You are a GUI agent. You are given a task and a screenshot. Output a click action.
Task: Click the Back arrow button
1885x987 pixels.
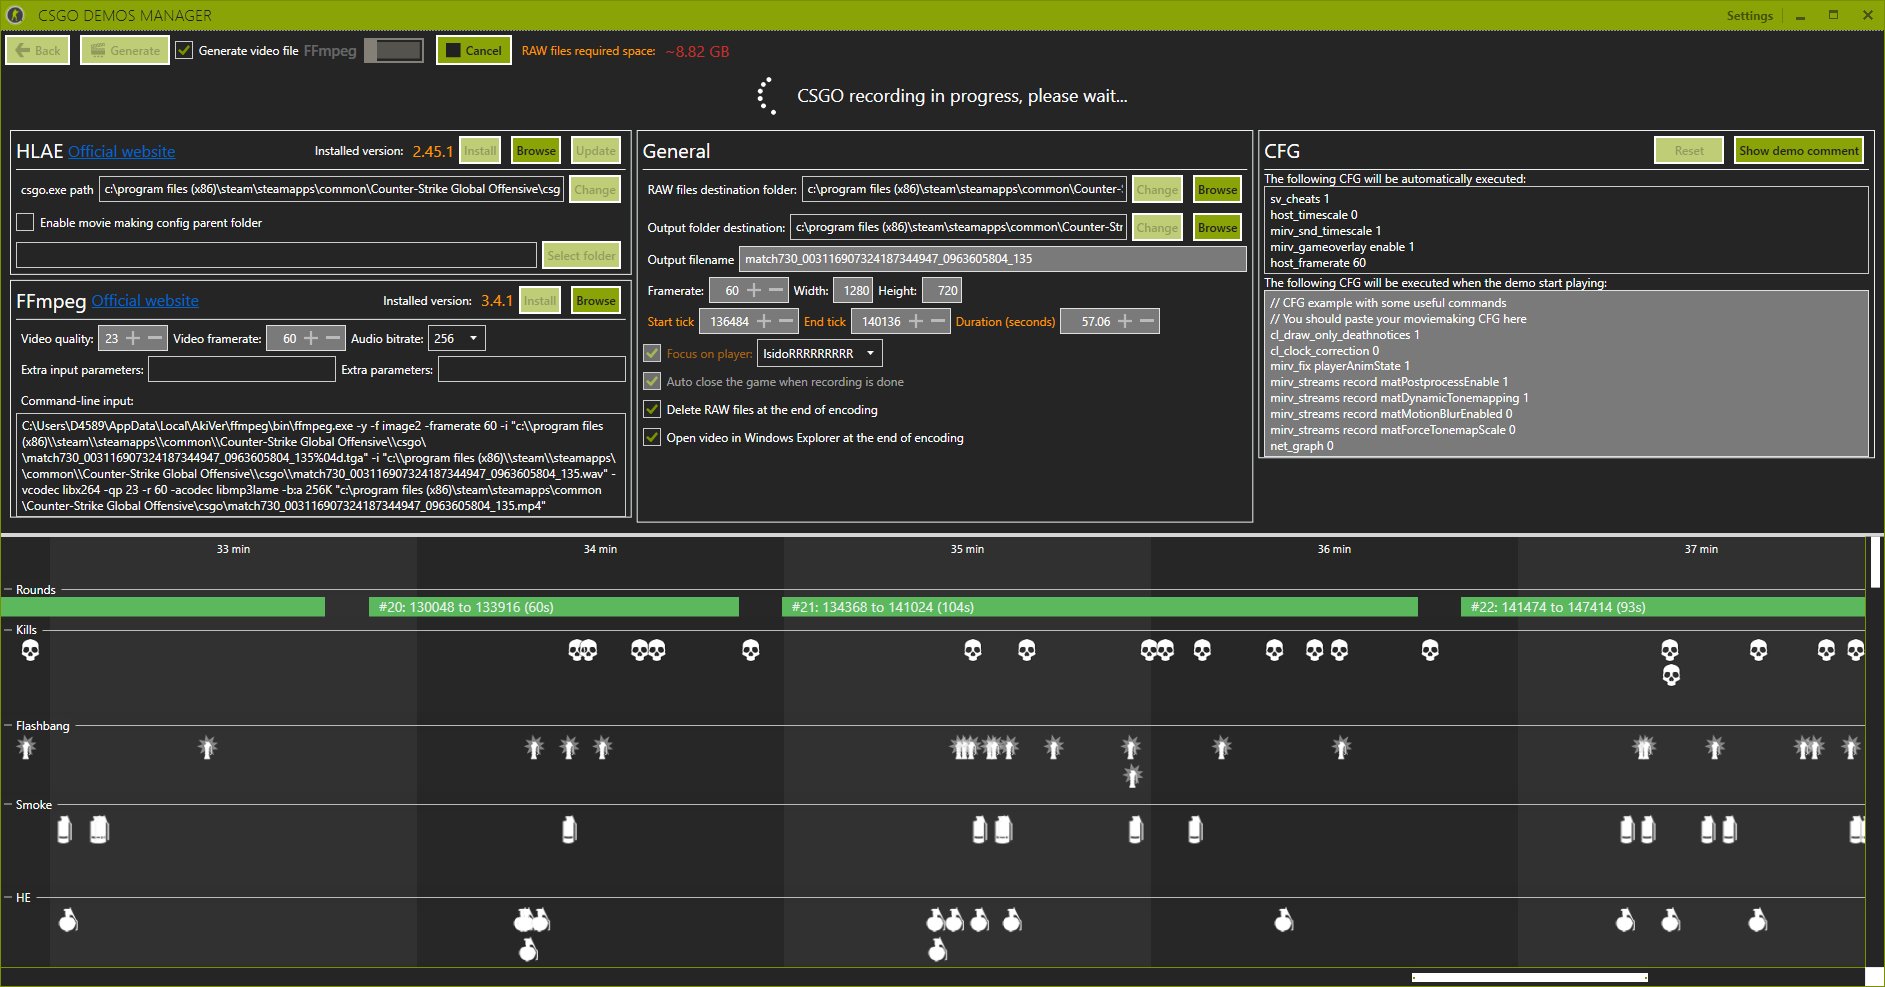point(38,50)
